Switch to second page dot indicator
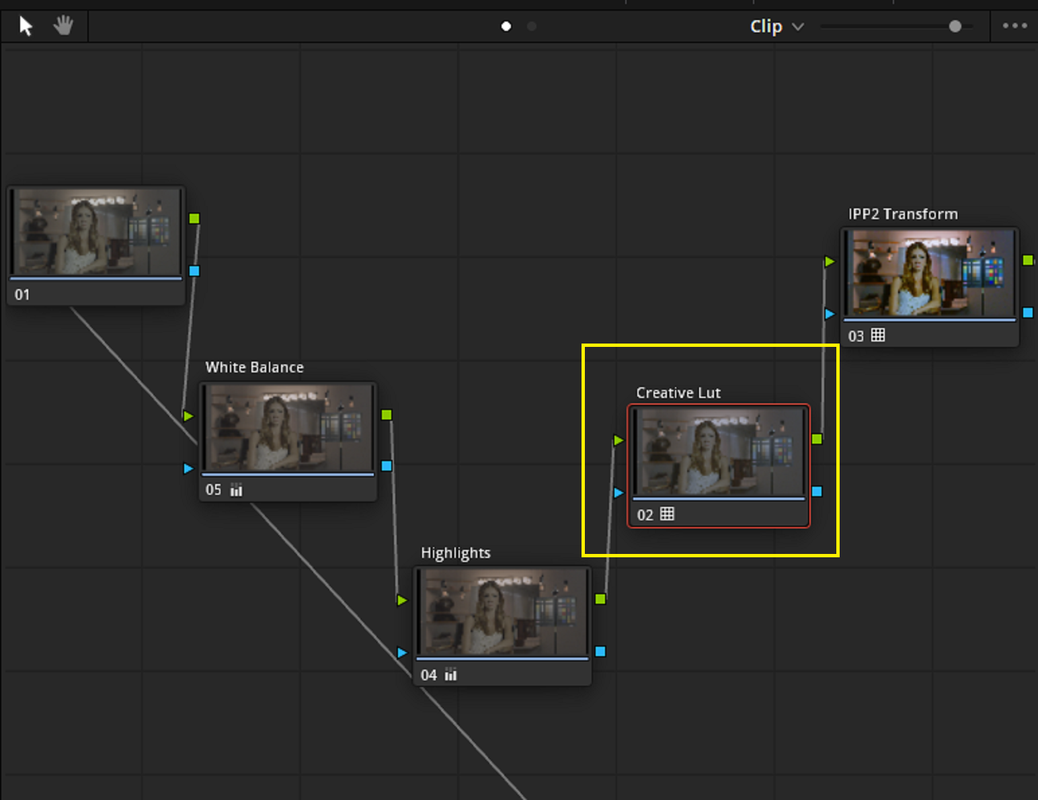This screenshot has width=1038, height=800. (532, 26)
